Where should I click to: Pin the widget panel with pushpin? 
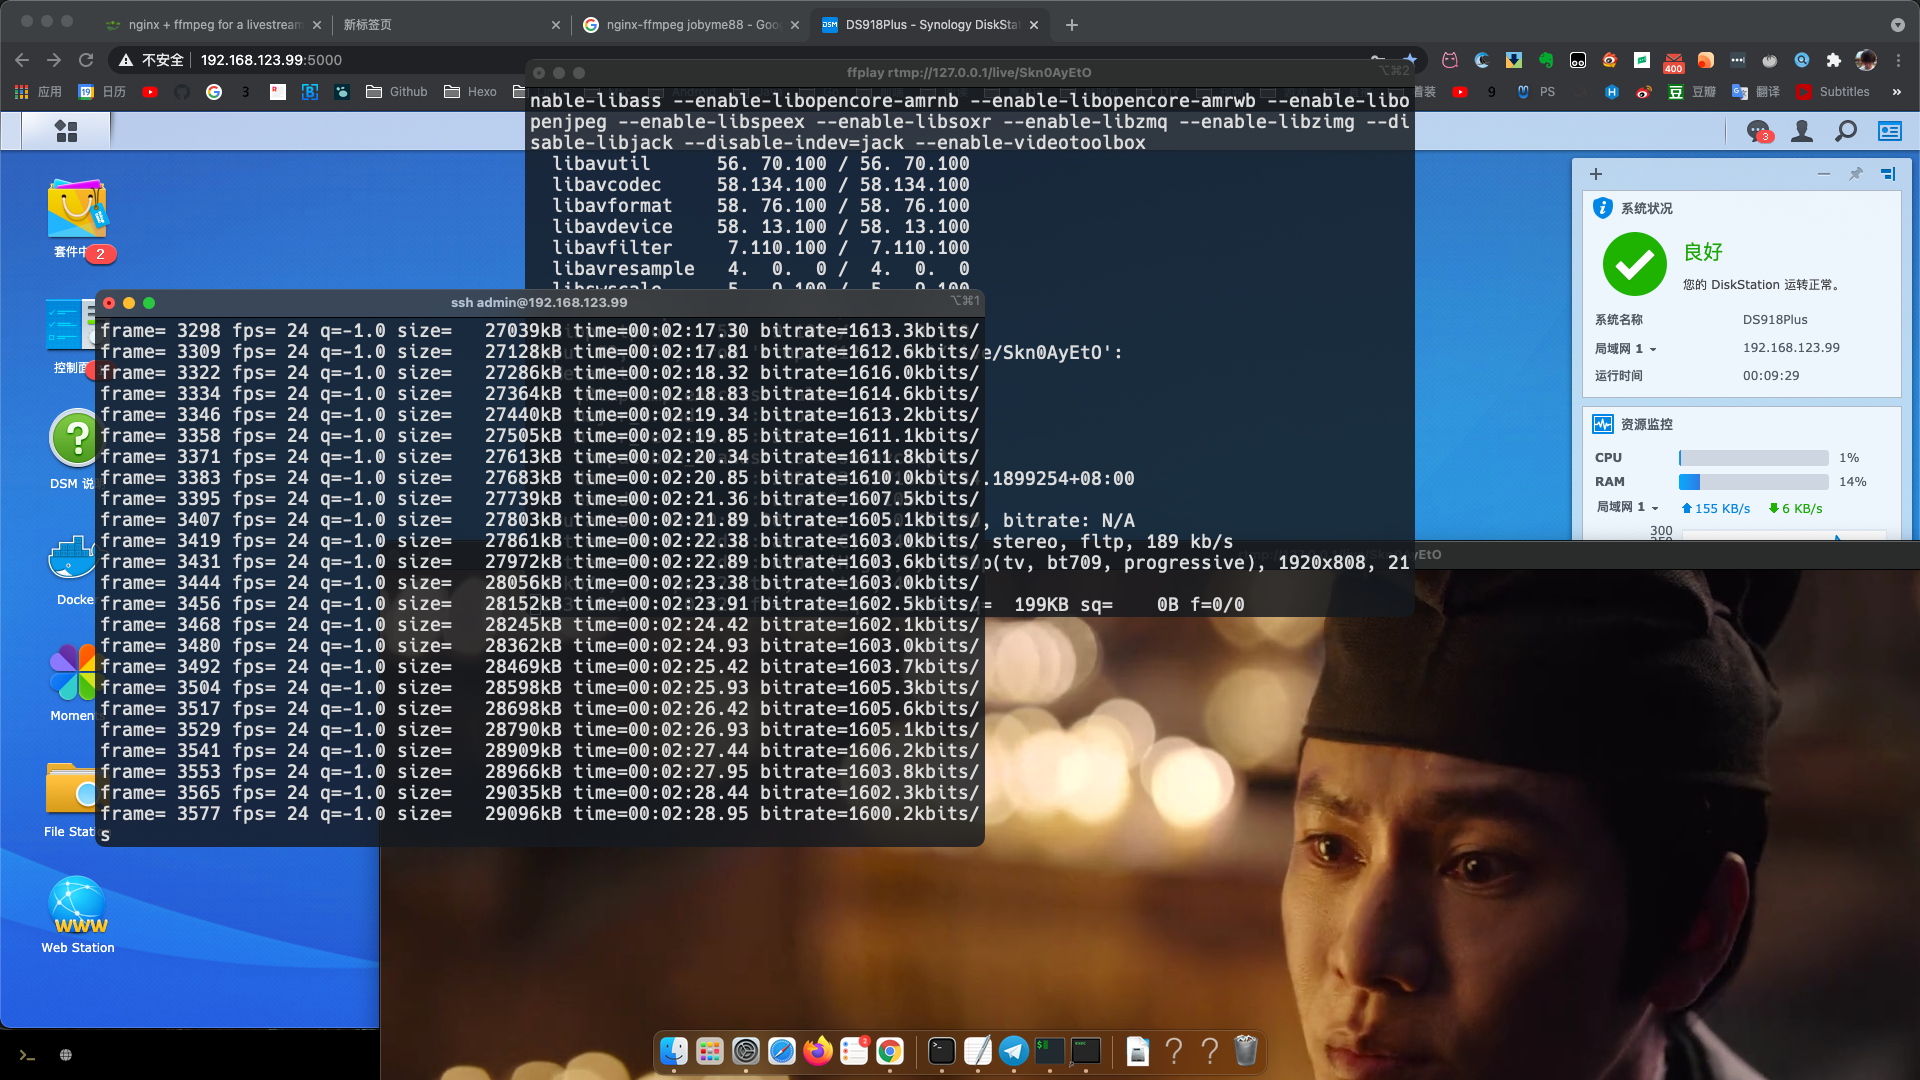pyautogui.click(x=1856, y=174)
